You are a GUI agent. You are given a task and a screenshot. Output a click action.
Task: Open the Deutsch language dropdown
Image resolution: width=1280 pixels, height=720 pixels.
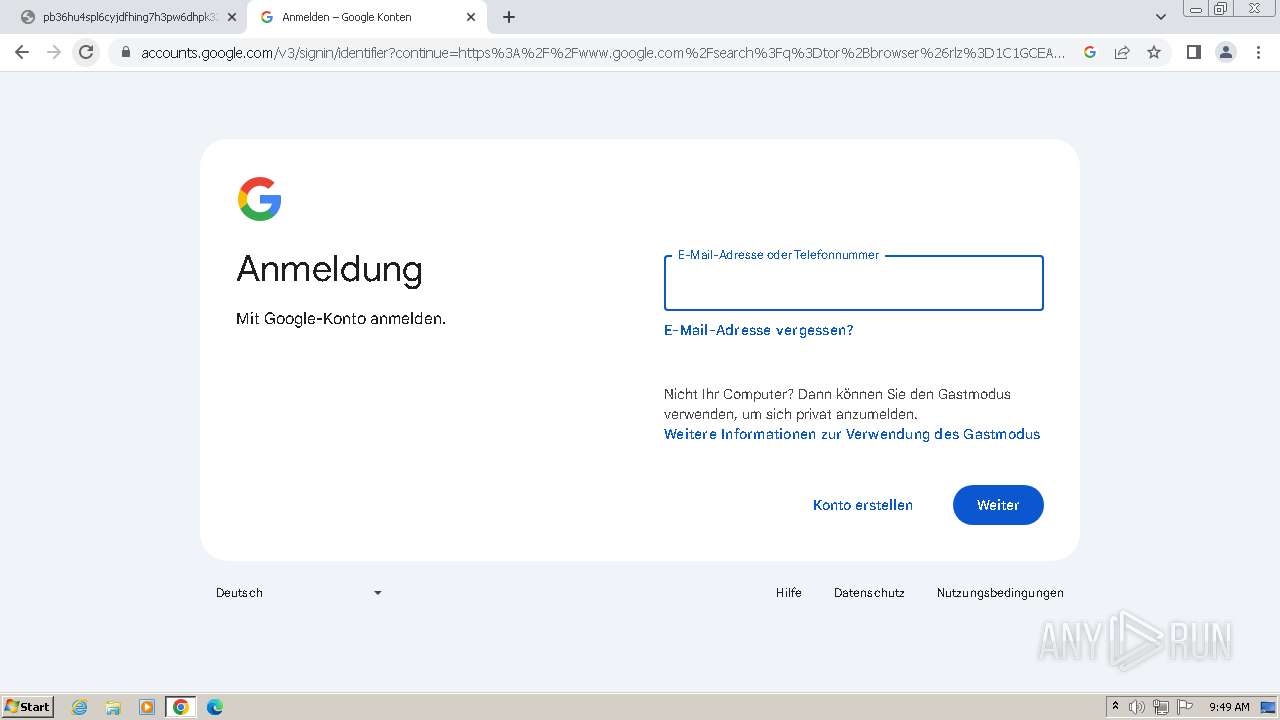[x=299, y=593]
